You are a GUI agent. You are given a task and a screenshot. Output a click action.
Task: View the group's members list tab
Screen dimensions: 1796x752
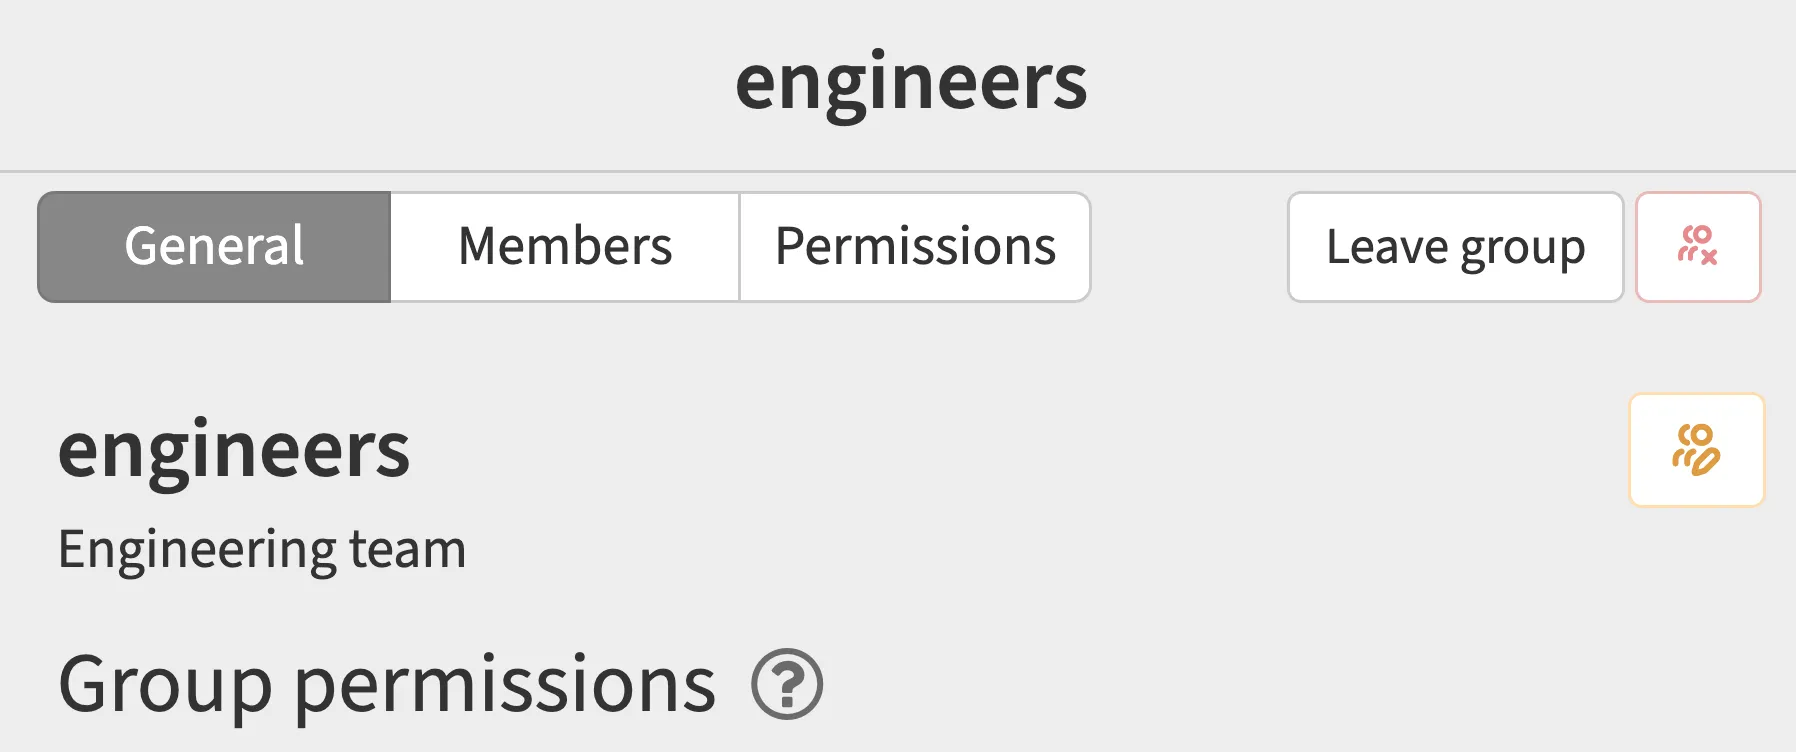point(565,247)
